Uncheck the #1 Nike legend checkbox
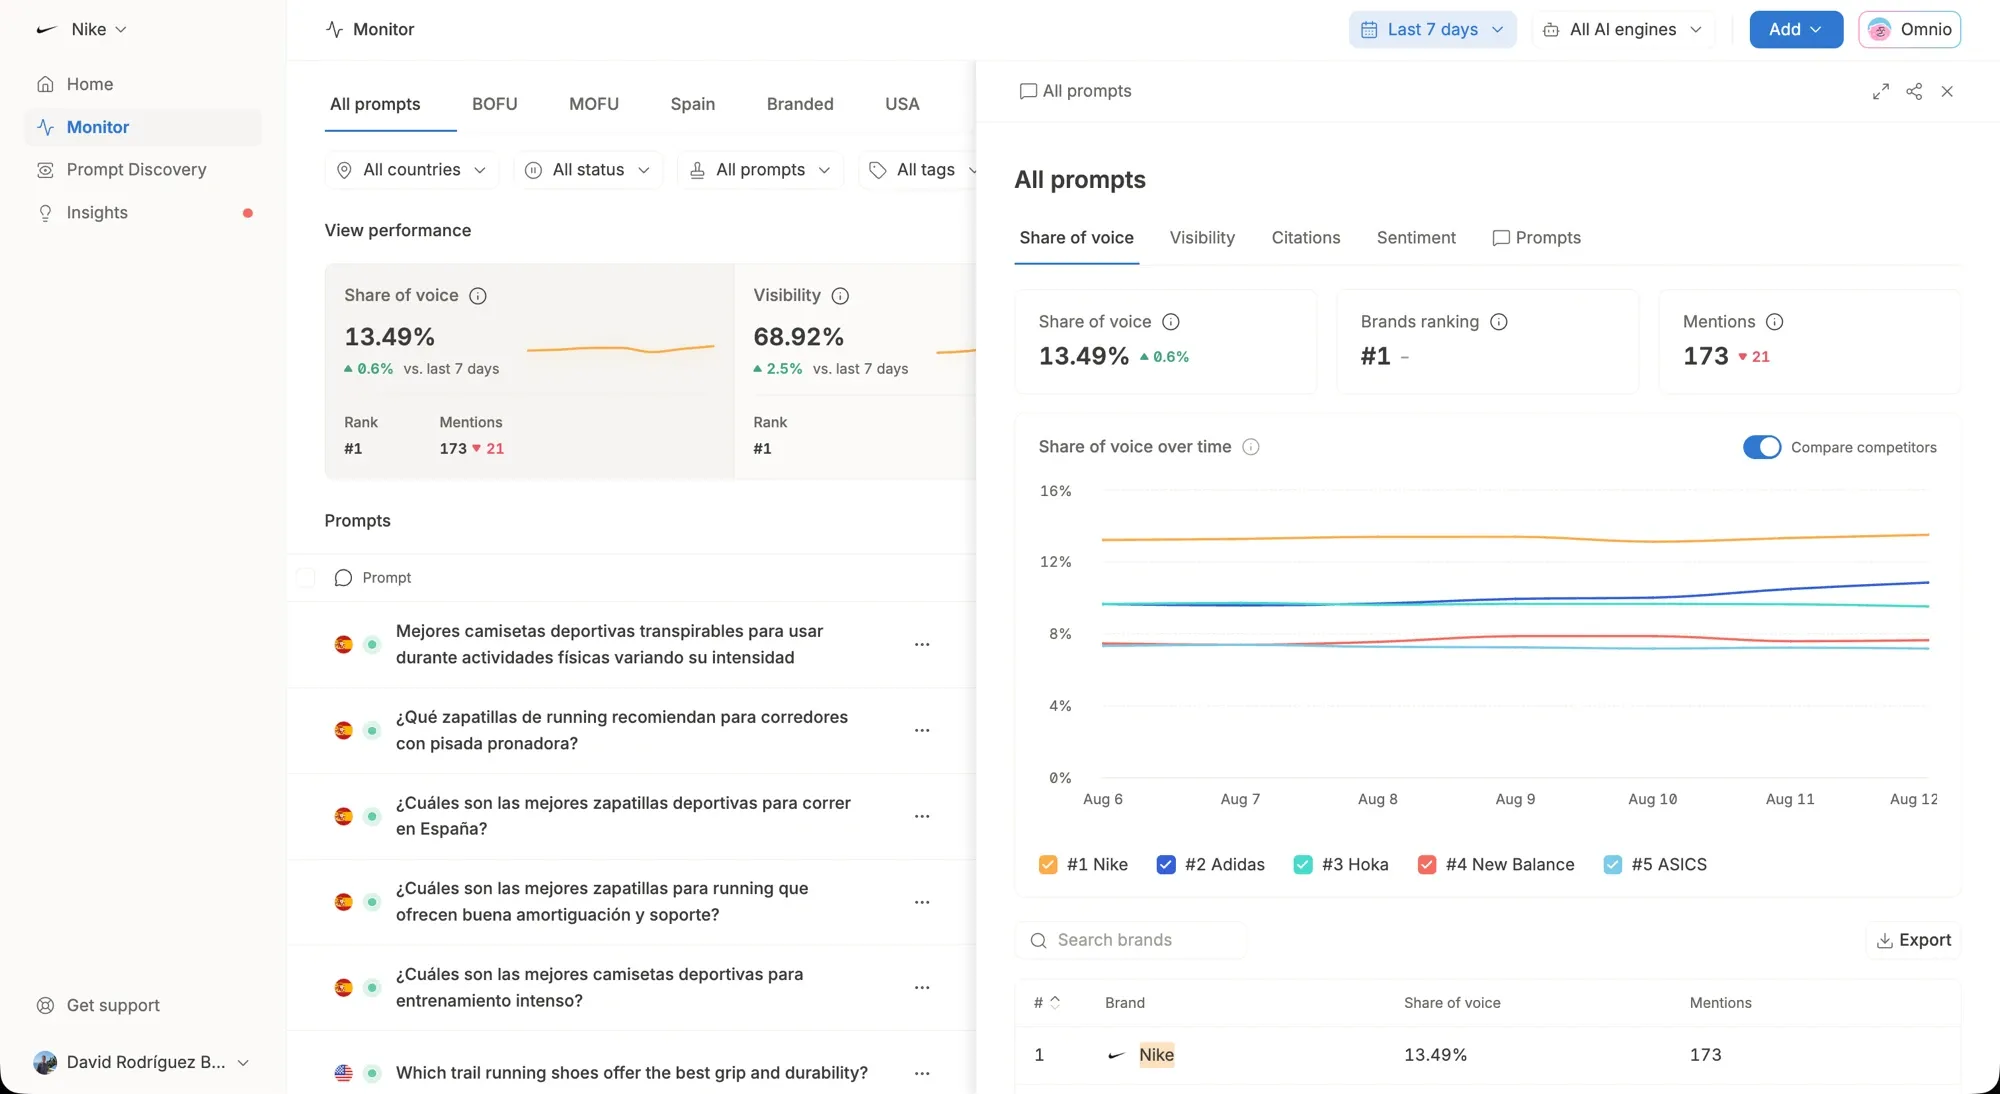The width and height of the screenshot is (2000, 1094). pyautogui.click(x=1048, y=865)
